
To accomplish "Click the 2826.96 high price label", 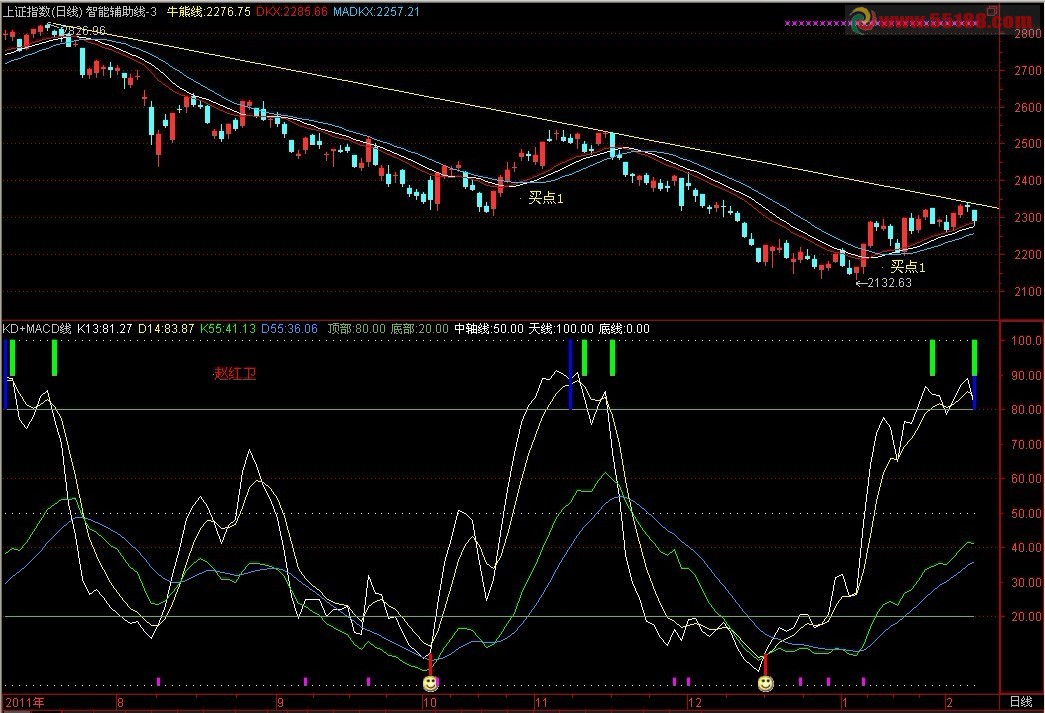I will tap(83, 31).
